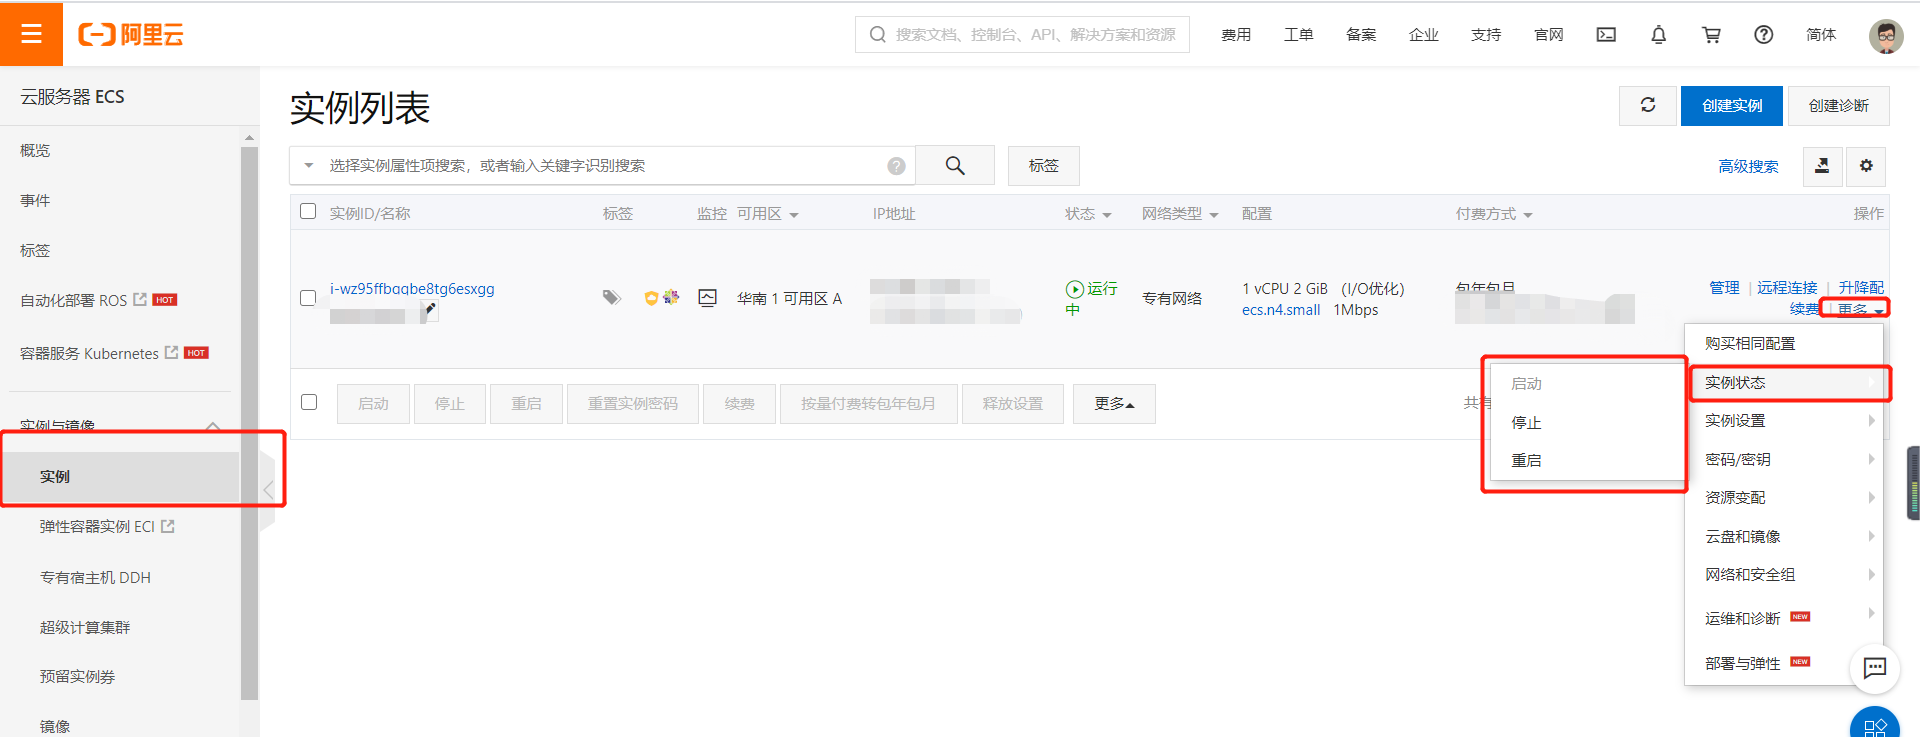Viewport: 1920px width, 737px height.
Task: Click the 工单 top navigation item
Action: click(x=1298, y=35)
